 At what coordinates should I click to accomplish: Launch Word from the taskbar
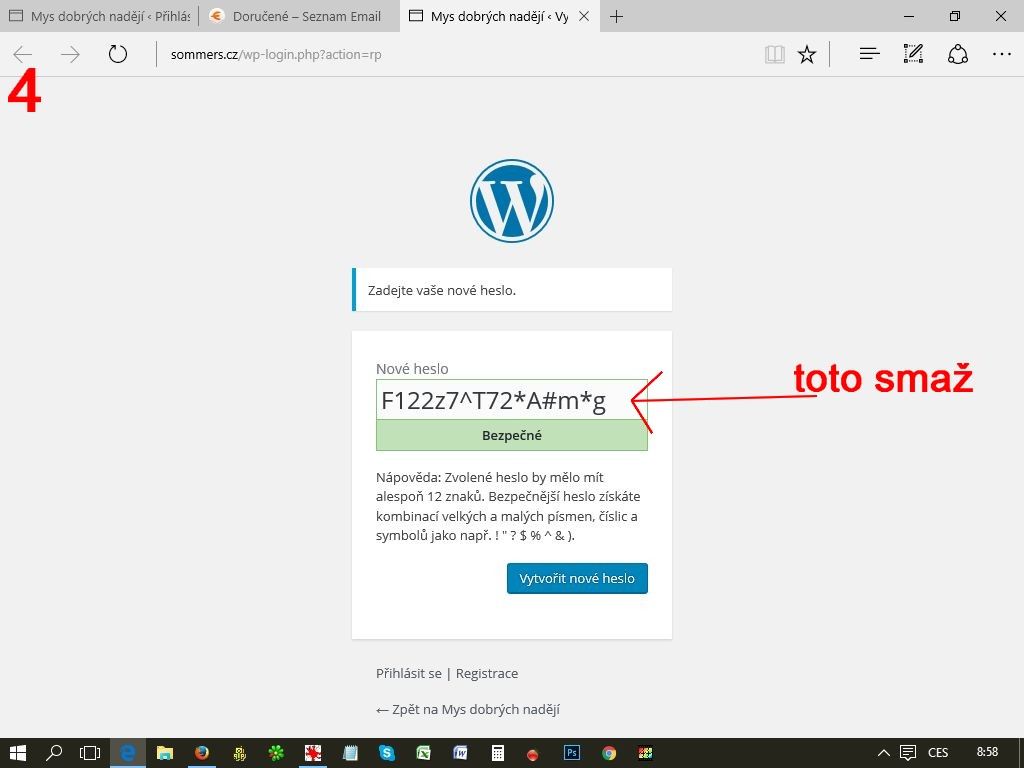click(460, 753)
